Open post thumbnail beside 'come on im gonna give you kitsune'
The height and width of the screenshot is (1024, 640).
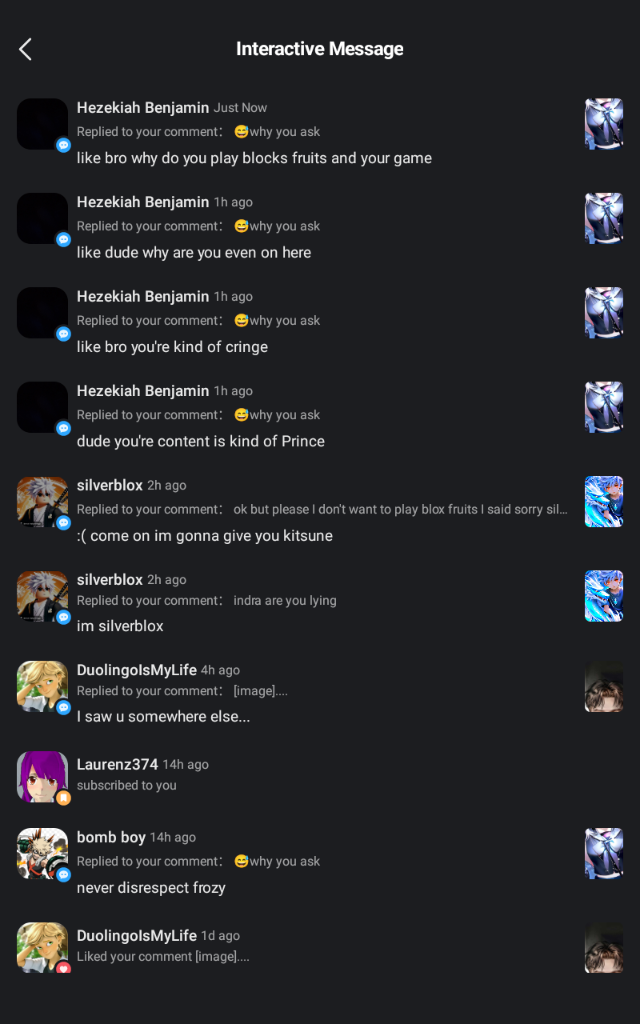pos(603,502)
